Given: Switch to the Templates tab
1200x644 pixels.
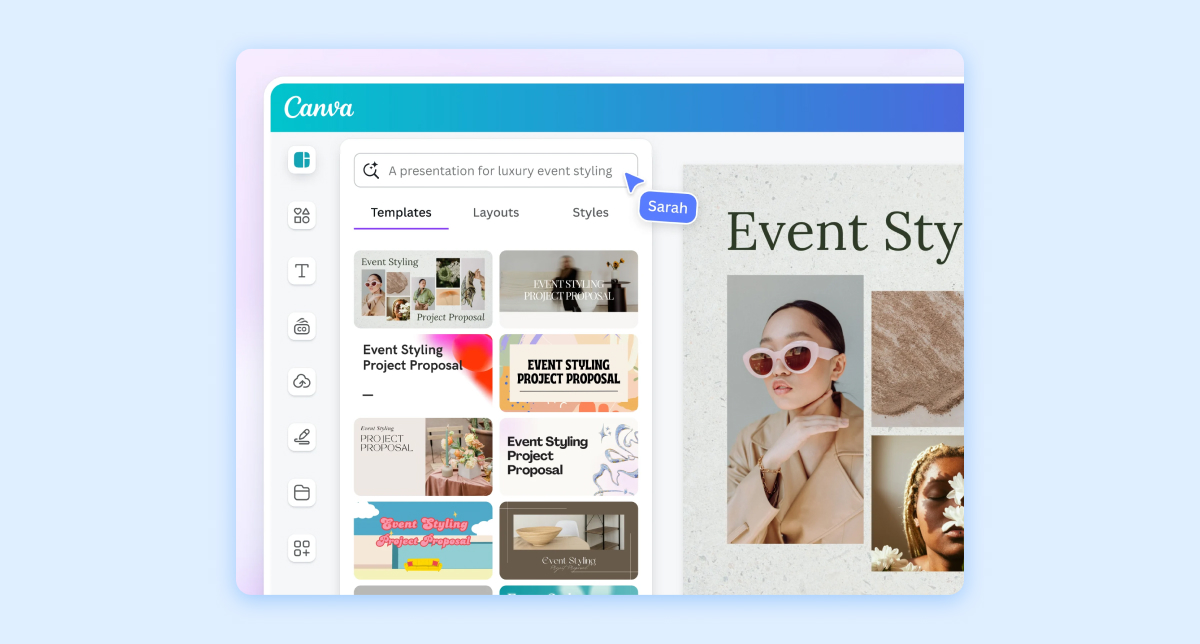Looking at the screenshot, I should tap(401, 213).
